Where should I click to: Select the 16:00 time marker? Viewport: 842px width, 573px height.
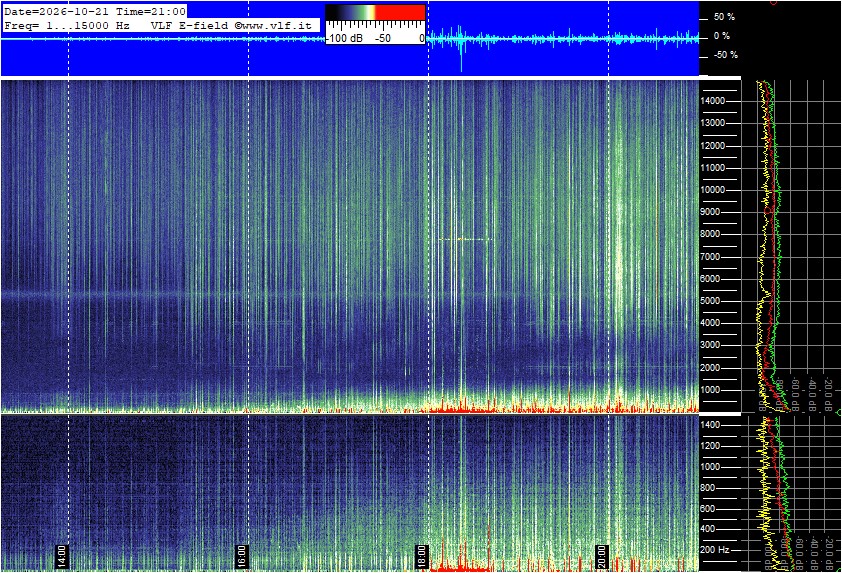242,556
